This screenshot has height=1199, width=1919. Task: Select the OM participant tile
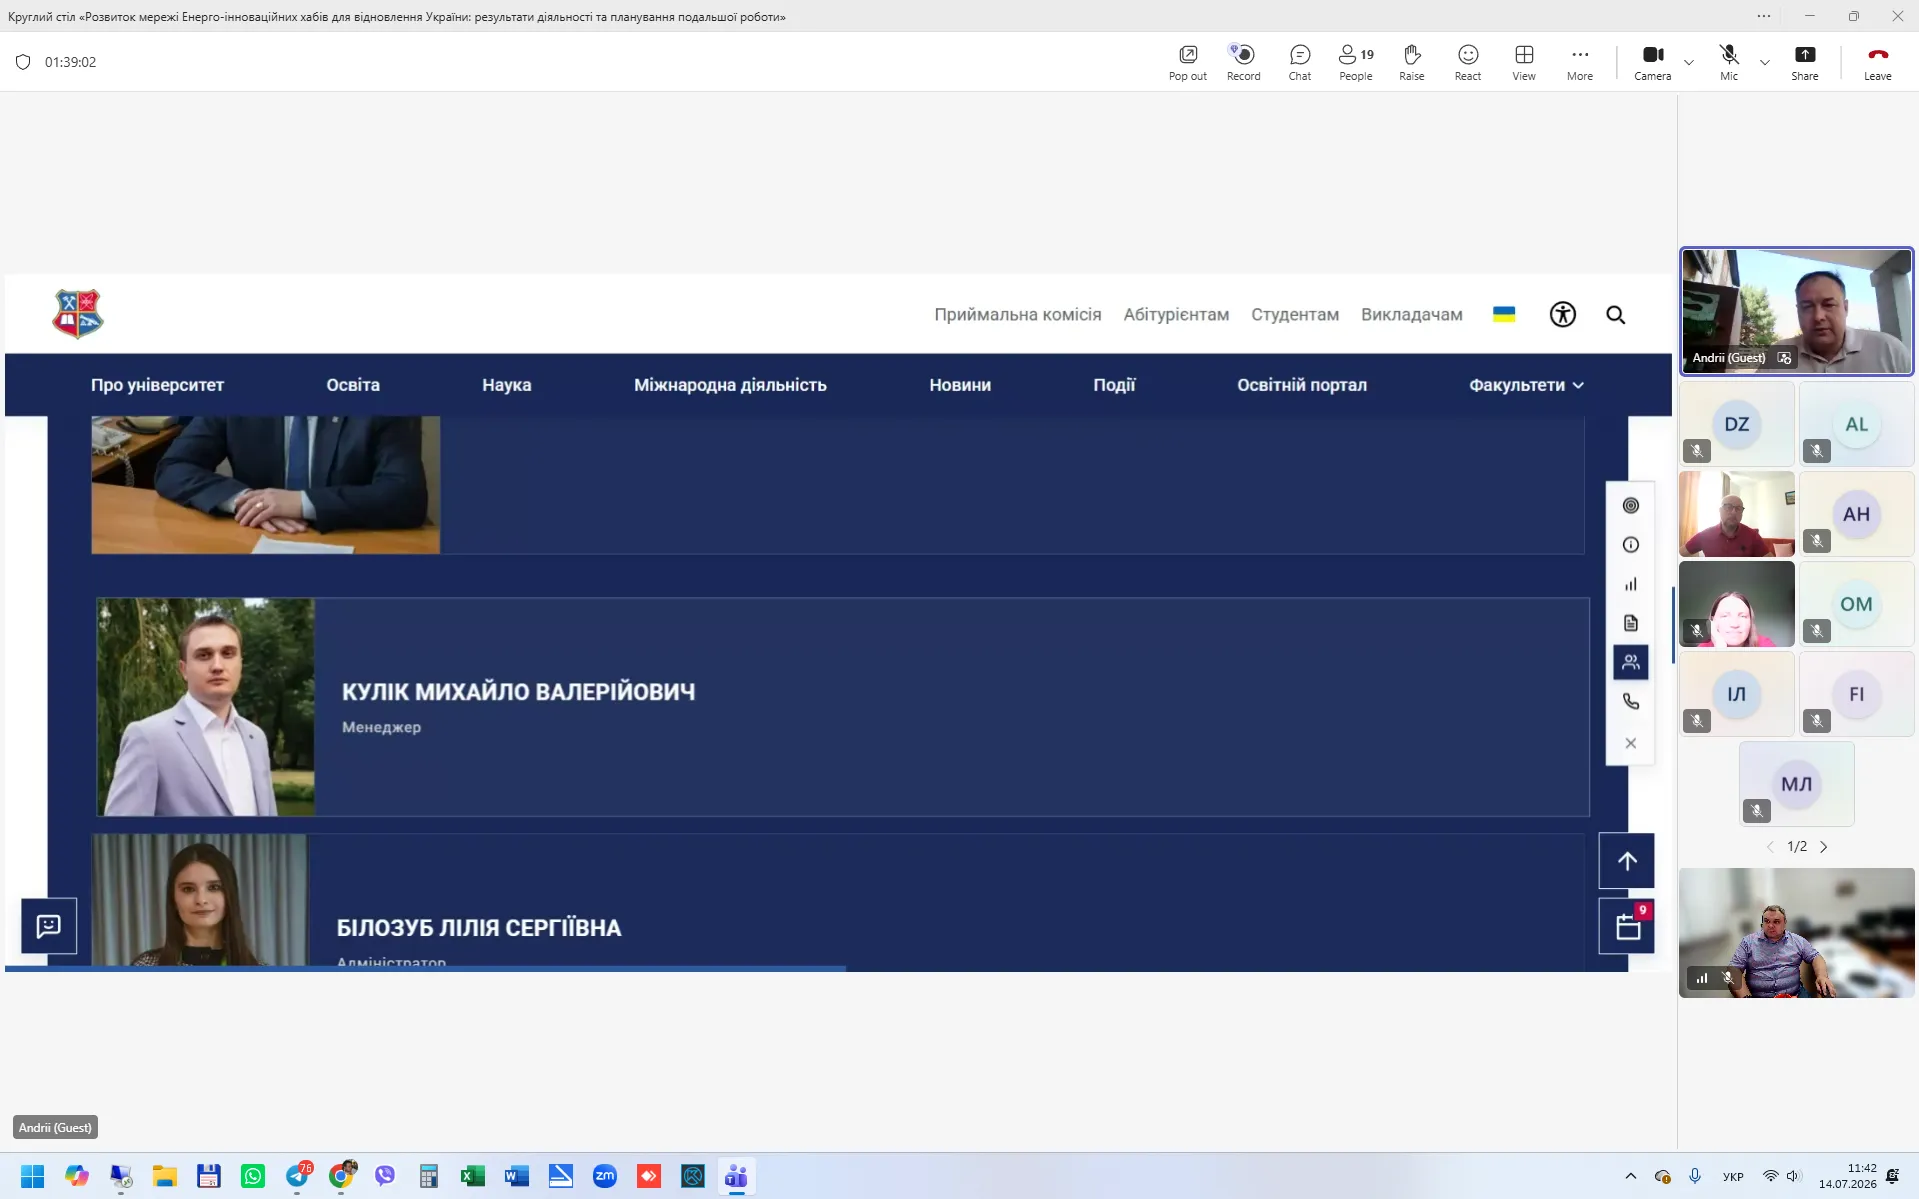tap(1856, 604)
